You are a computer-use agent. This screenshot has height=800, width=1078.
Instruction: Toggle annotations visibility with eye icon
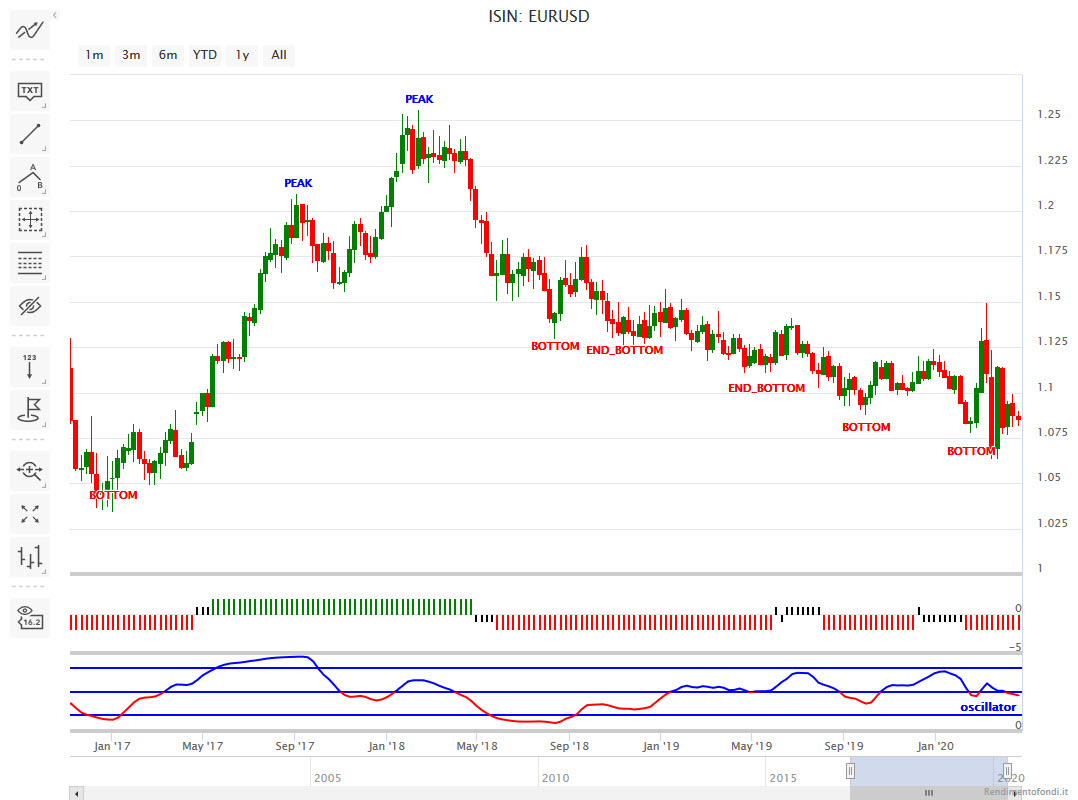pyautogui.click(x=30, y=305)
